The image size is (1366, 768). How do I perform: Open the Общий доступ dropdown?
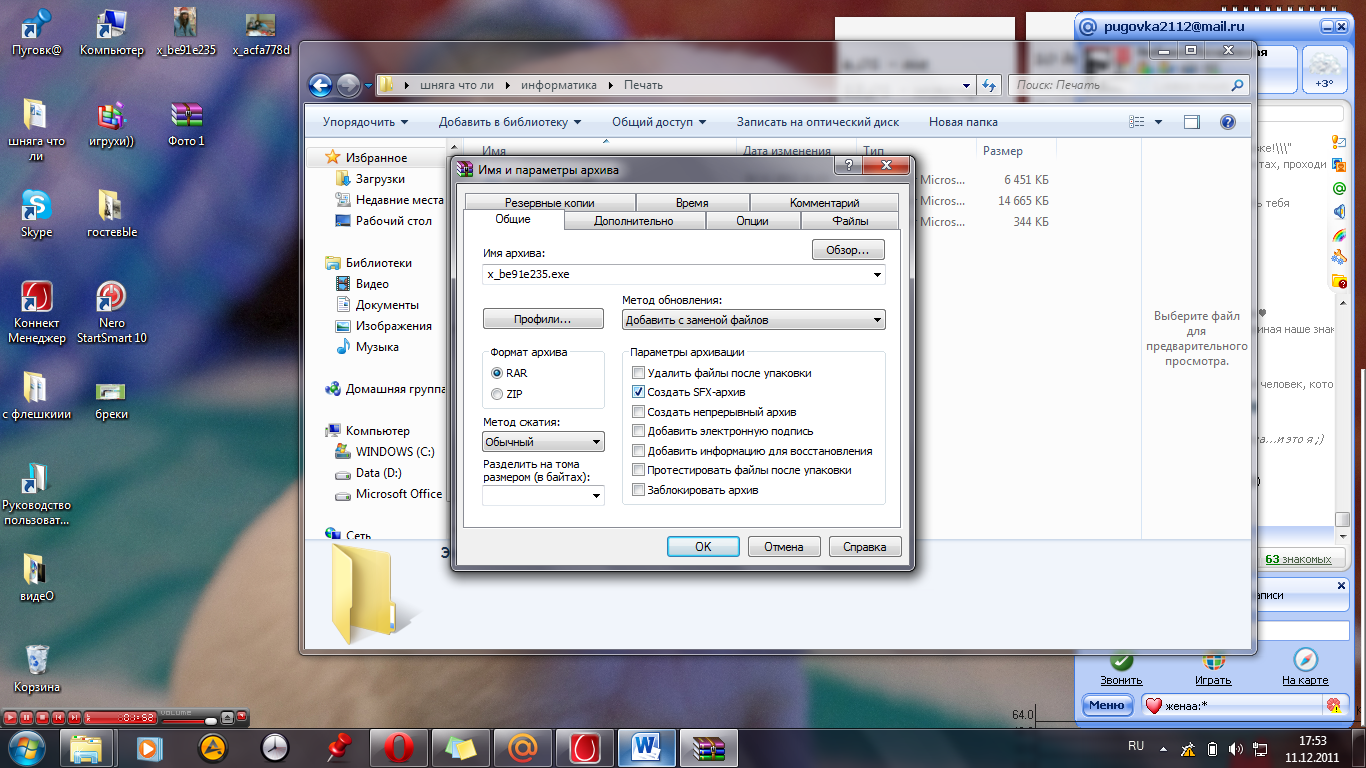(x=659, y=122)
